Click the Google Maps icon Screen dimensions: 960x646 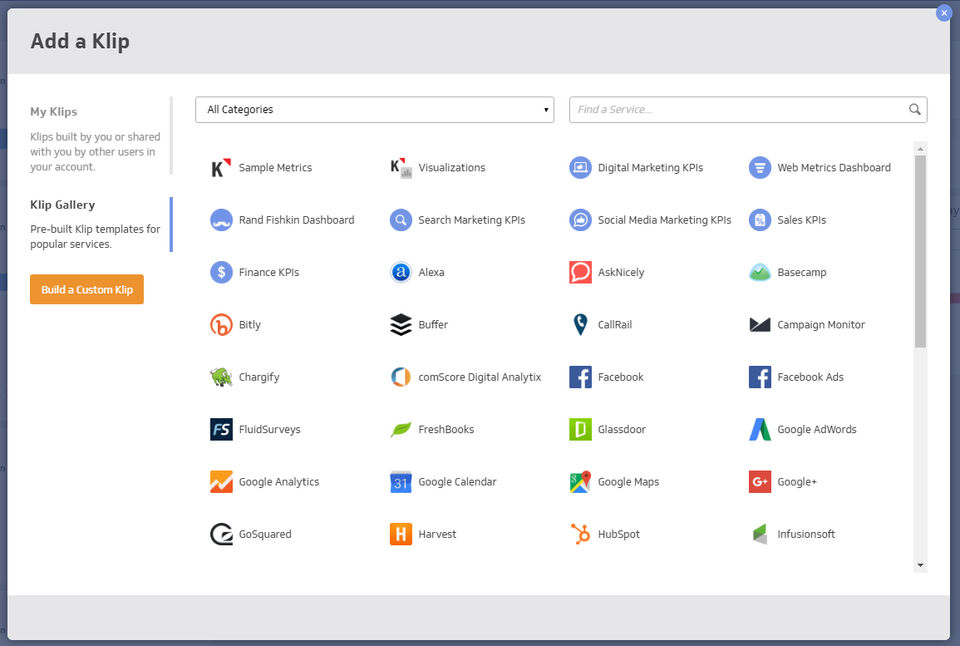point(580,481)
